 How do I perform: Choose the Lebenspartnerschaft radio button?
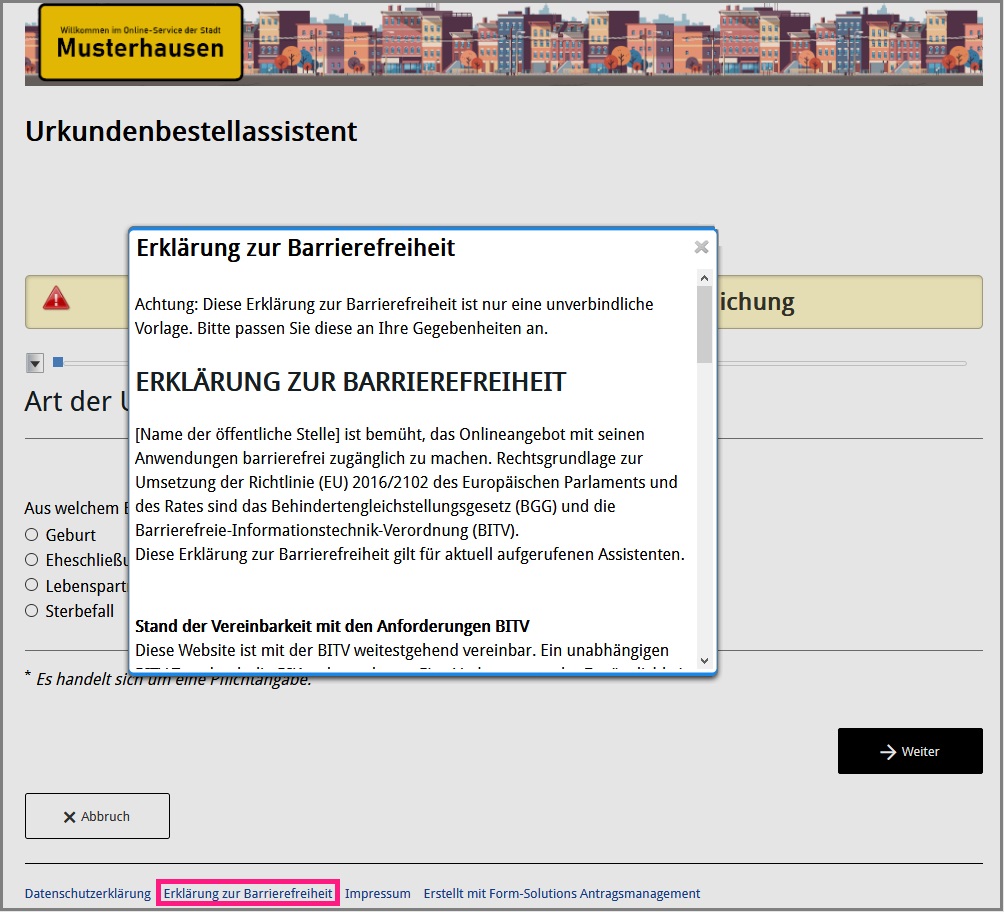coord(32,585)
